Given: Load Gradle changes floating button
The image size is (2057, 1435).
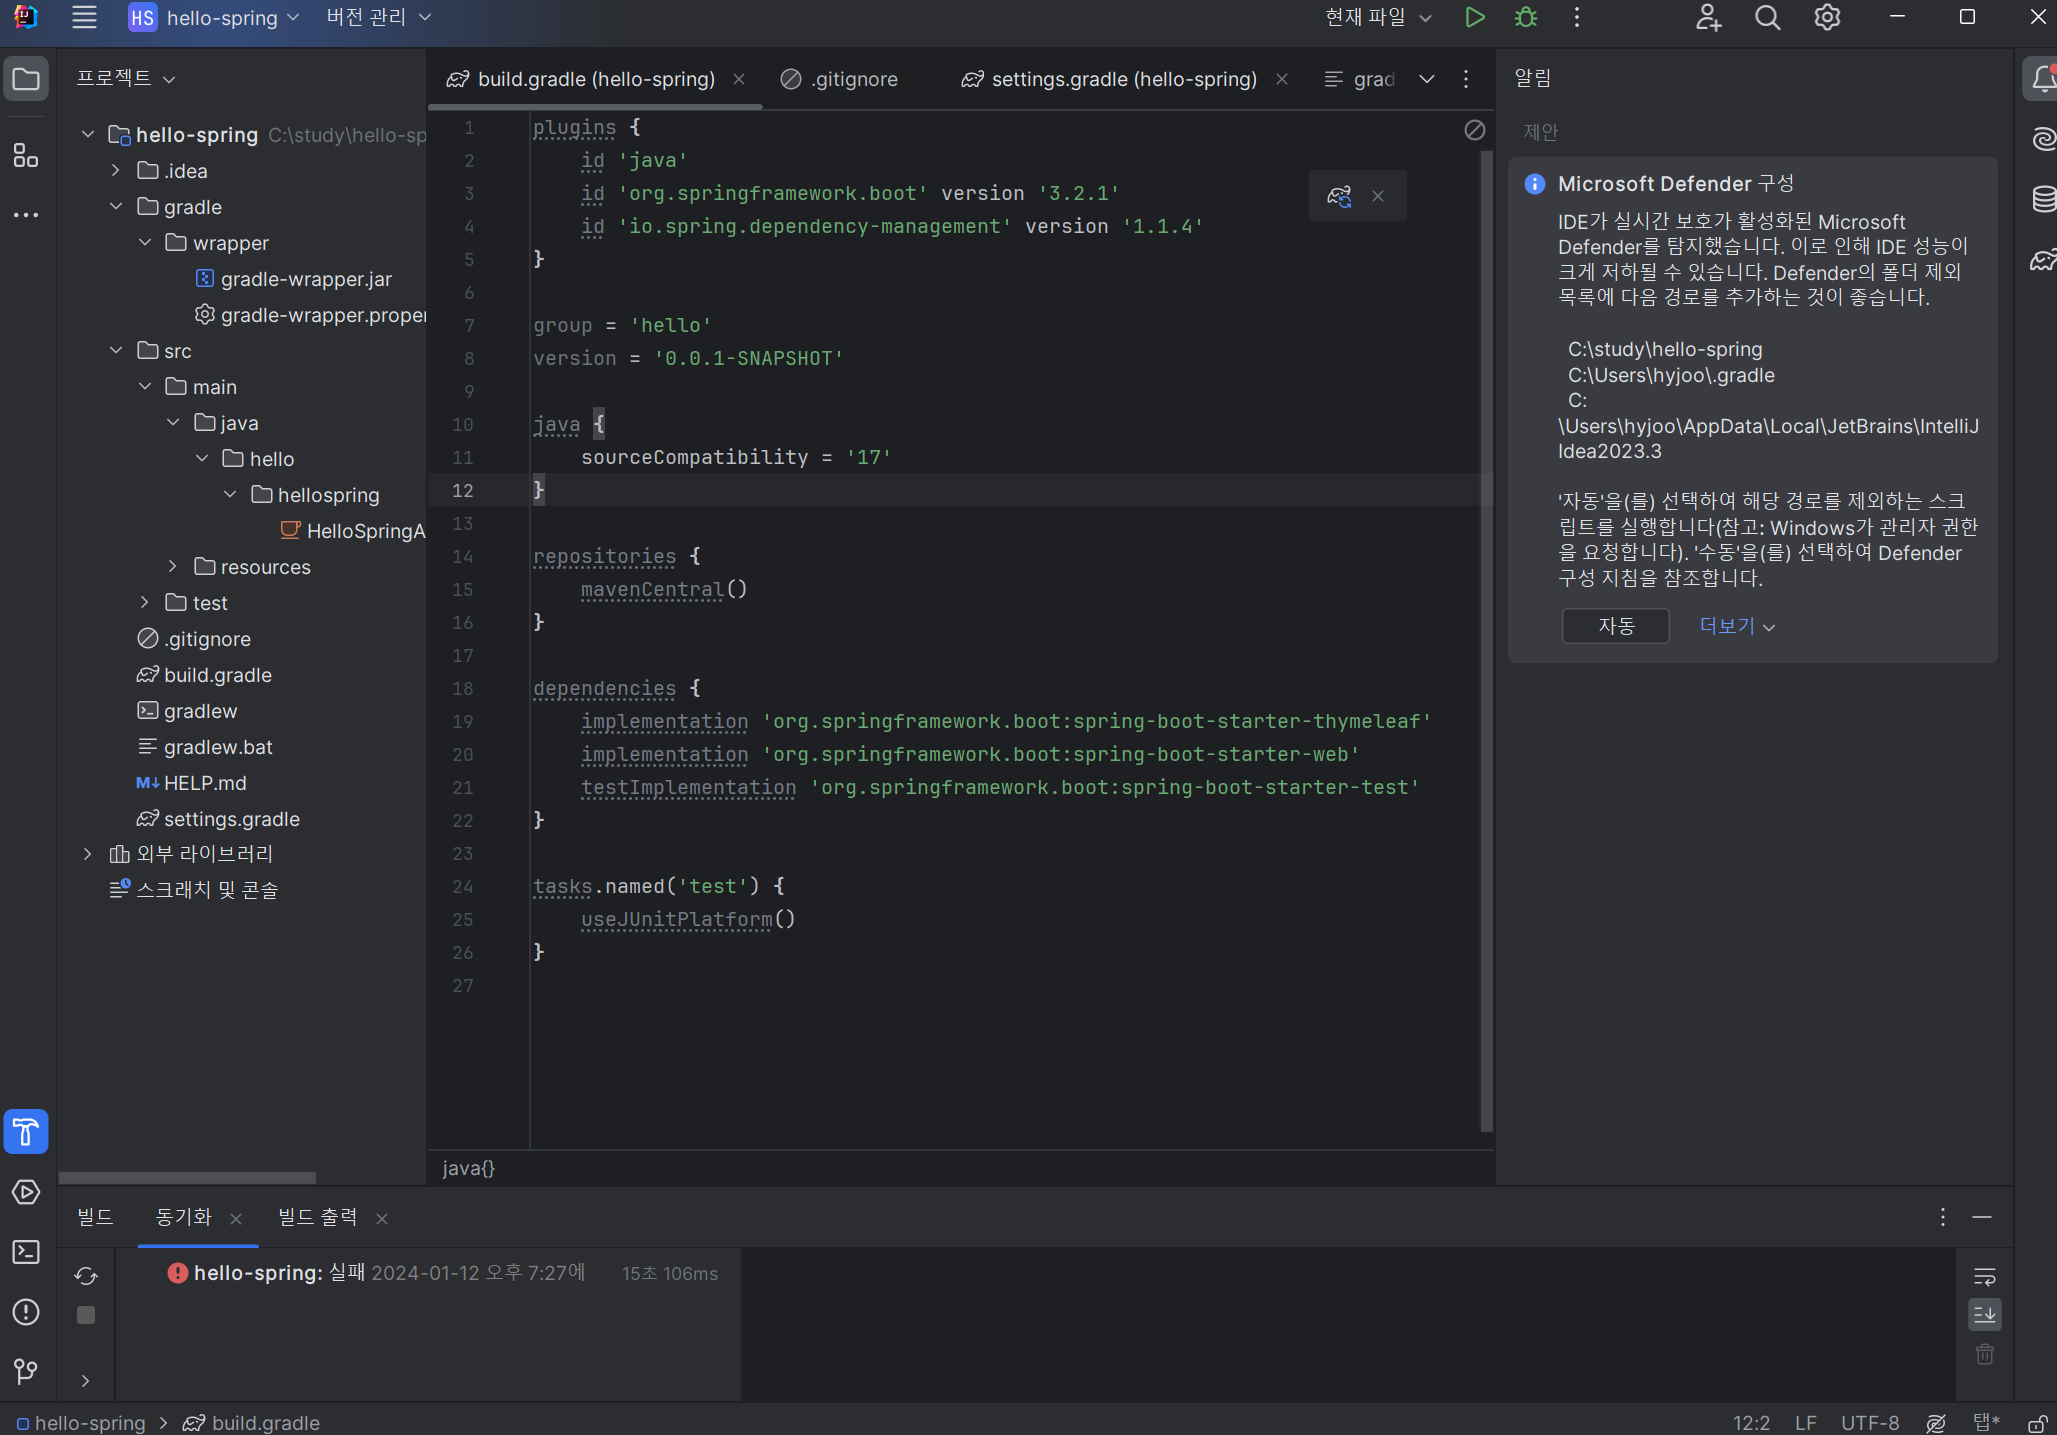Looking at the screenshot, I should click(1339, 196).
